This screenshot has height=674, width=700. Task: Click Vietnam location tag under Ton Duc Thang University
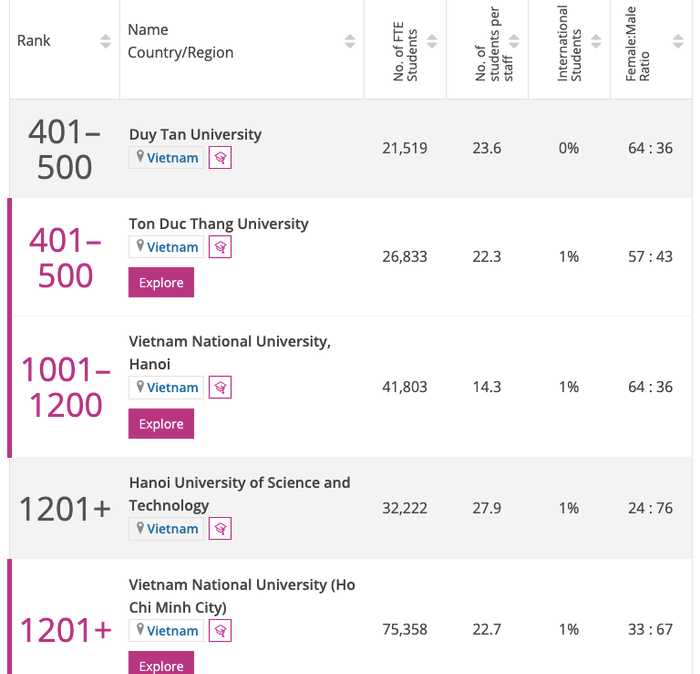click(x=166, y=247)
